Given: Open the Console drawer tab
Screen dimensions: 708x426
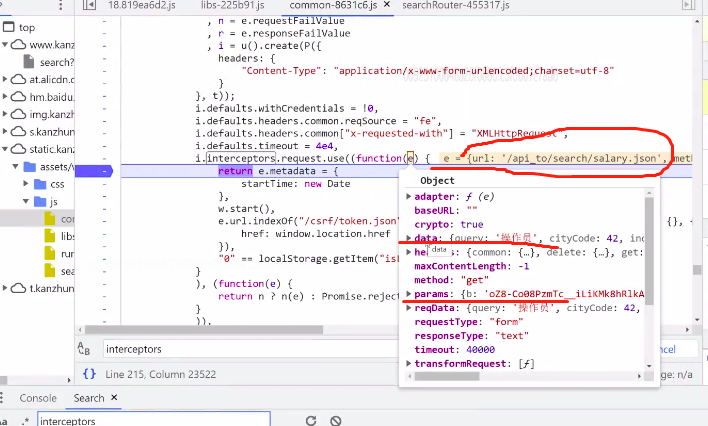Looking at the screenshot, I should click(38, 398).
